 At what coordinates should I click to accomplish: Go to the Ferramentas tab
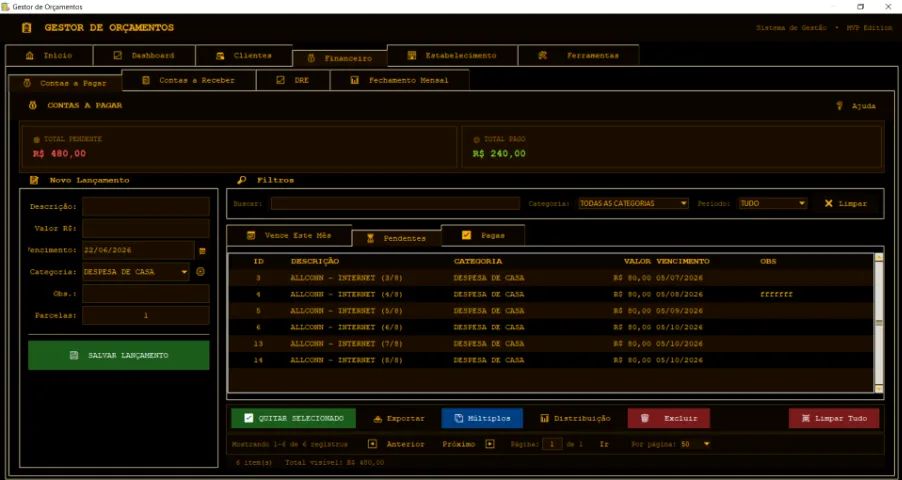click(578, 56)
